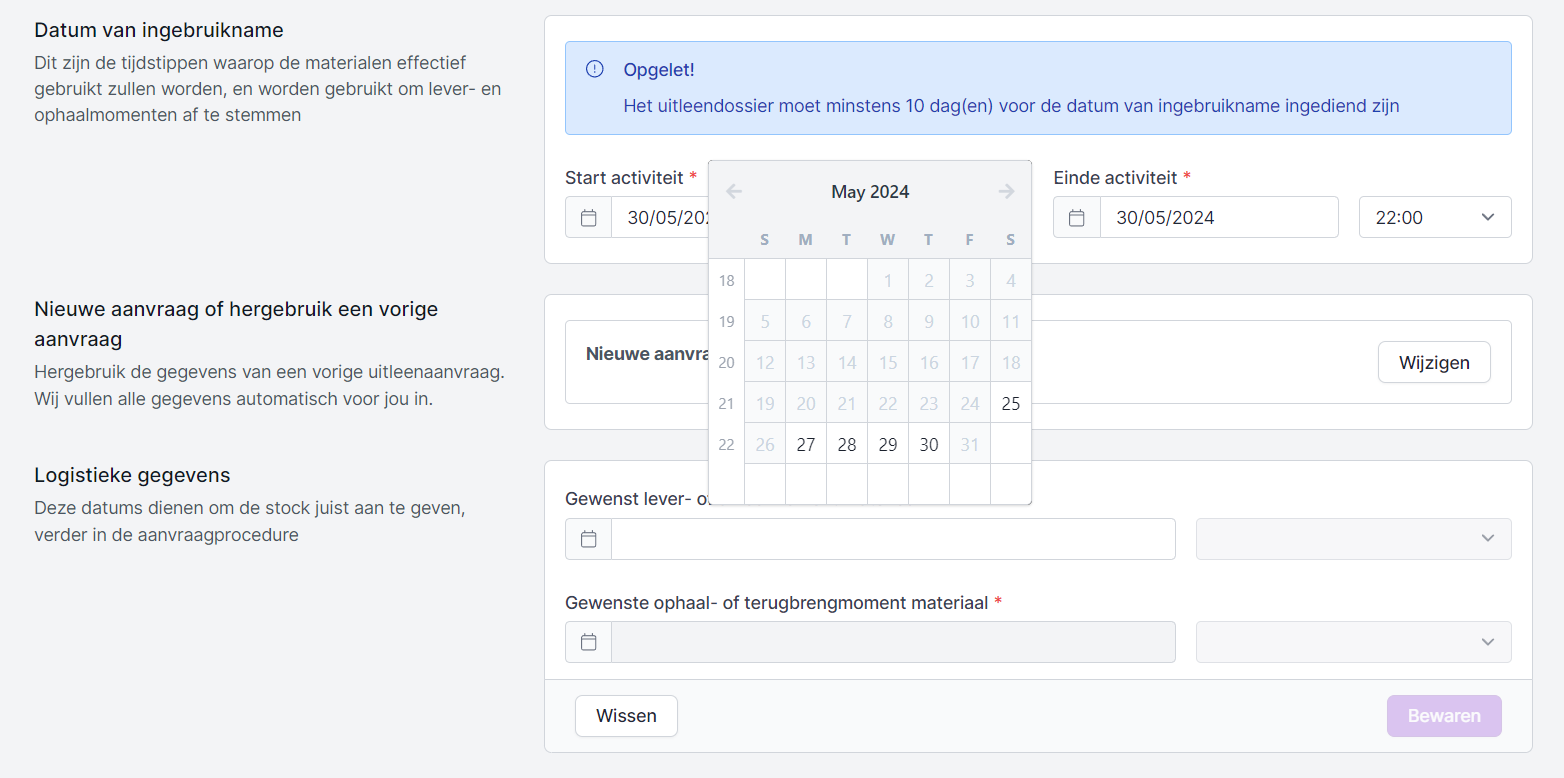Viewport: 1564px width, 778px height.
Task: Click calendar icon for ophaal- of terugbrengmoment
Action: (589, 642)
